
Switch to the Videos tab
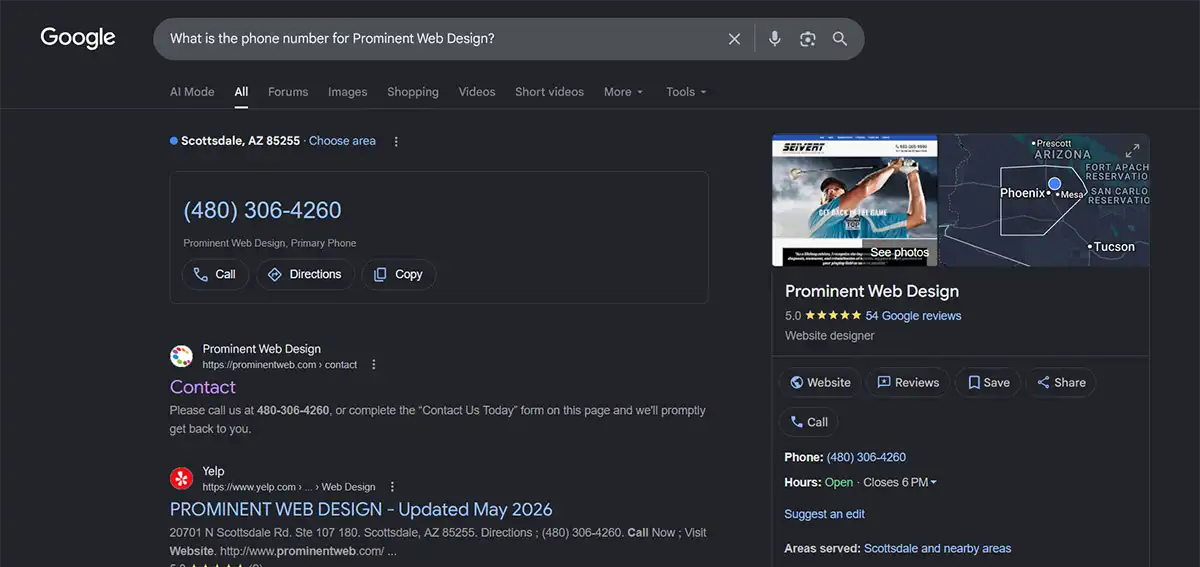coord(477,91)
